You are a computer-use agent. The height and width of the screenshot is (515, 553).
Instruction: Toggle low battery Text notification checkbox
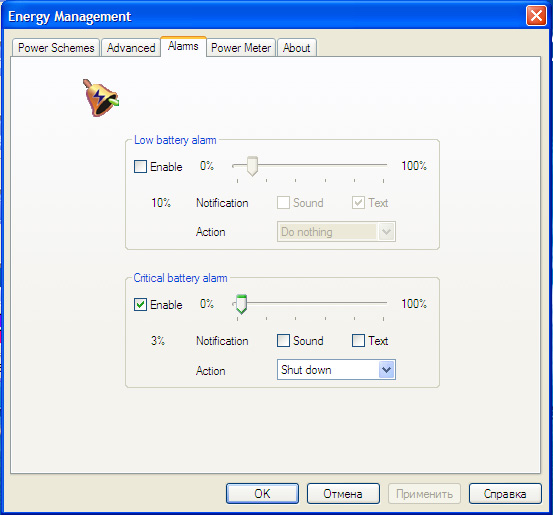[358, 203]
